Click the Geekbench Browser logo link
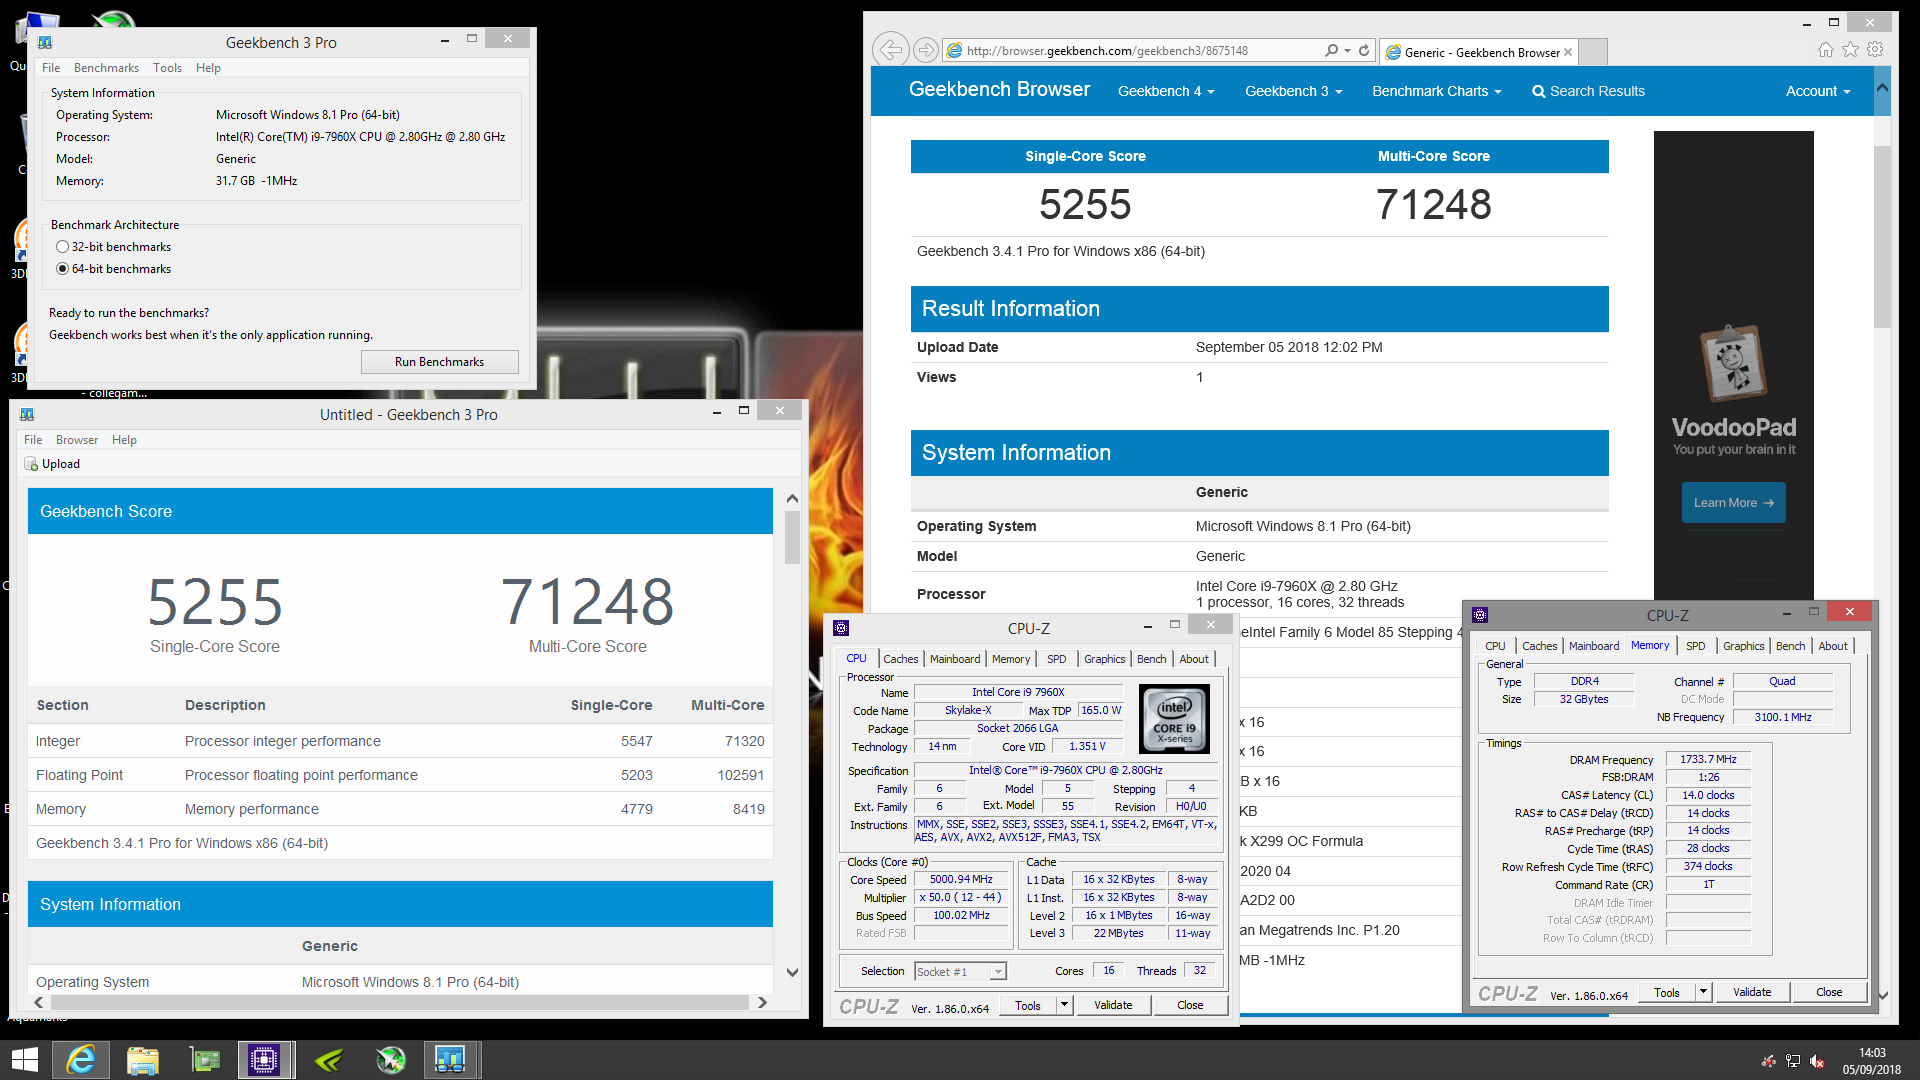1920x1080 pixels. [x=999, y=90]
